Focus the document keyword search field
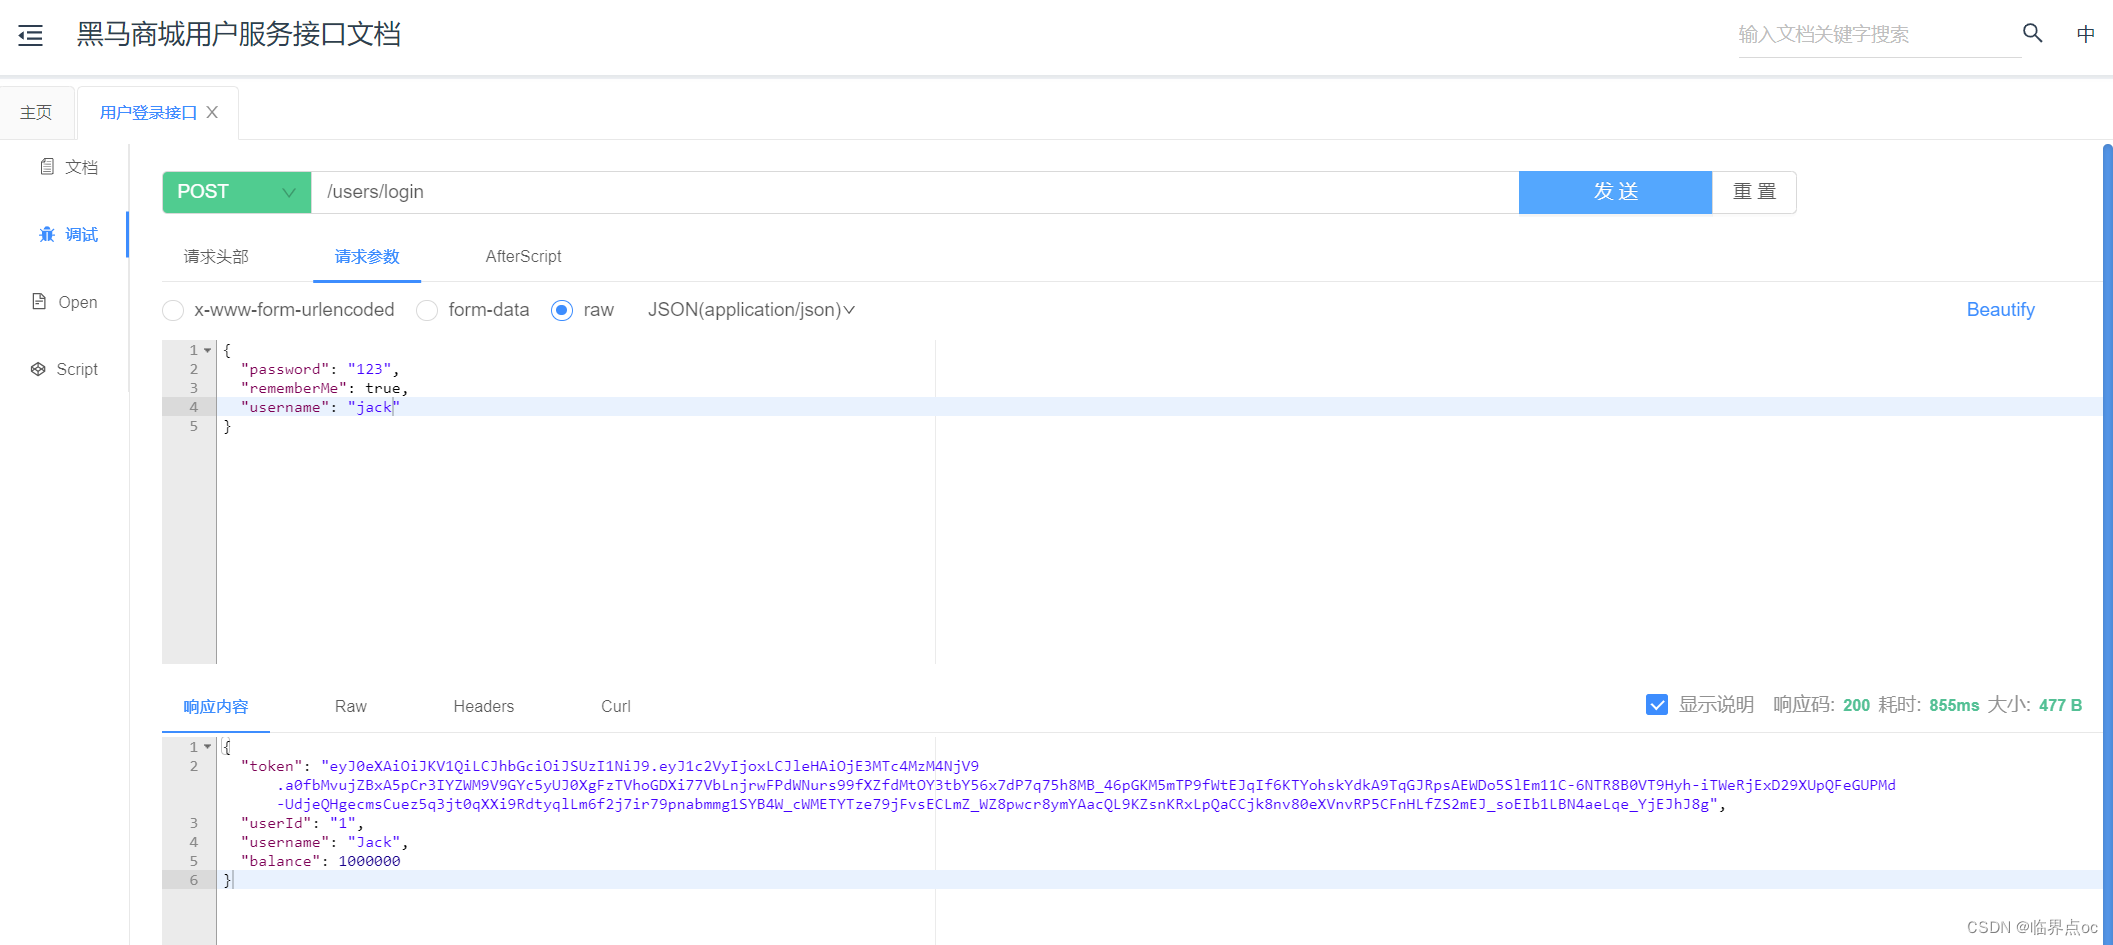Viewport: 2113px width, 945px height. [x=1880, y=35]
